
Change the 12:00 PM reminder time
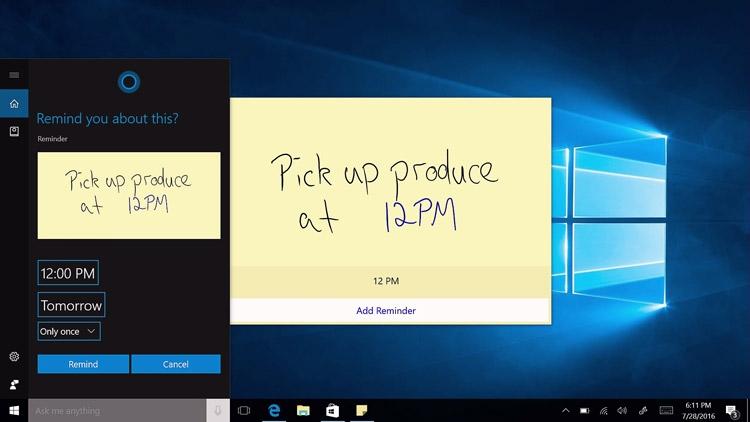(68, 273)
